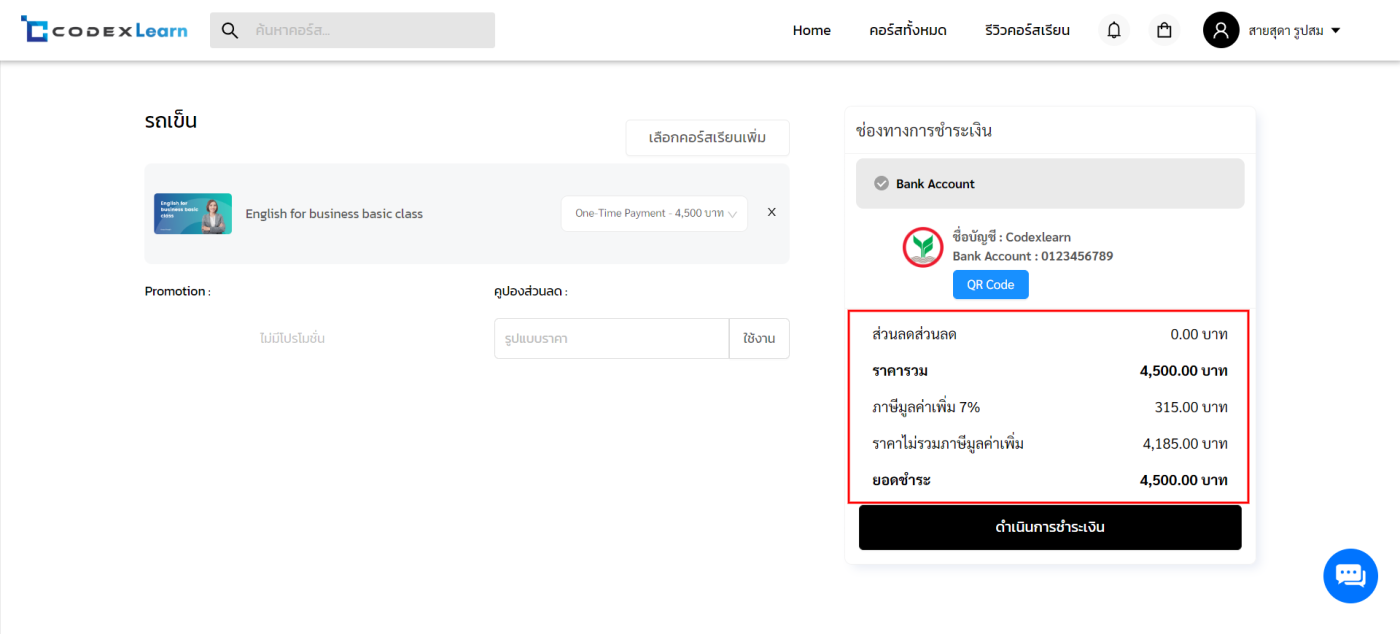Open รีวิวคอร์สเรียน in the navigation

pos(1026,30)
